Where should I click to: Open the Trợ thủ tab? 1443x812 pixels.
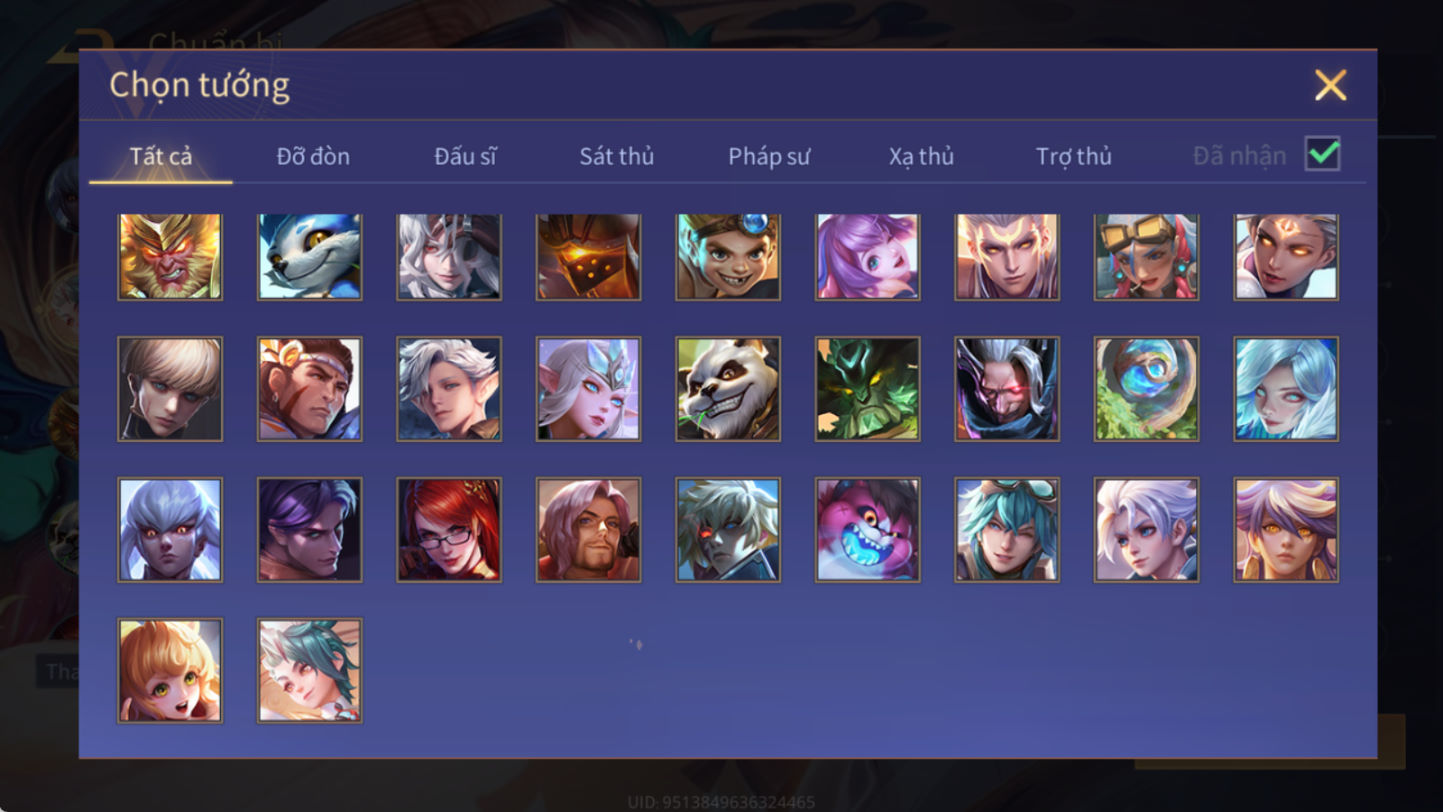1074,156
